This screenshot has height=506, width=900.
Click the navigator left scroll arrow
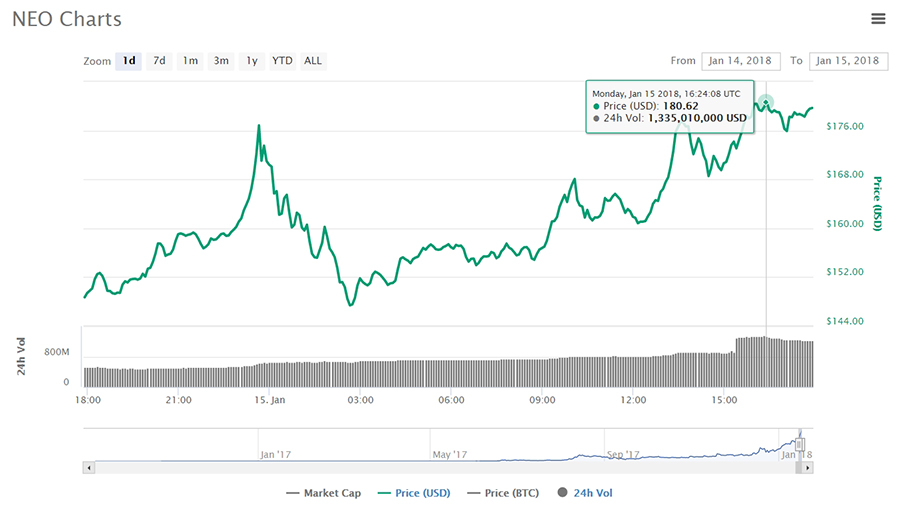tap(88, 468)
